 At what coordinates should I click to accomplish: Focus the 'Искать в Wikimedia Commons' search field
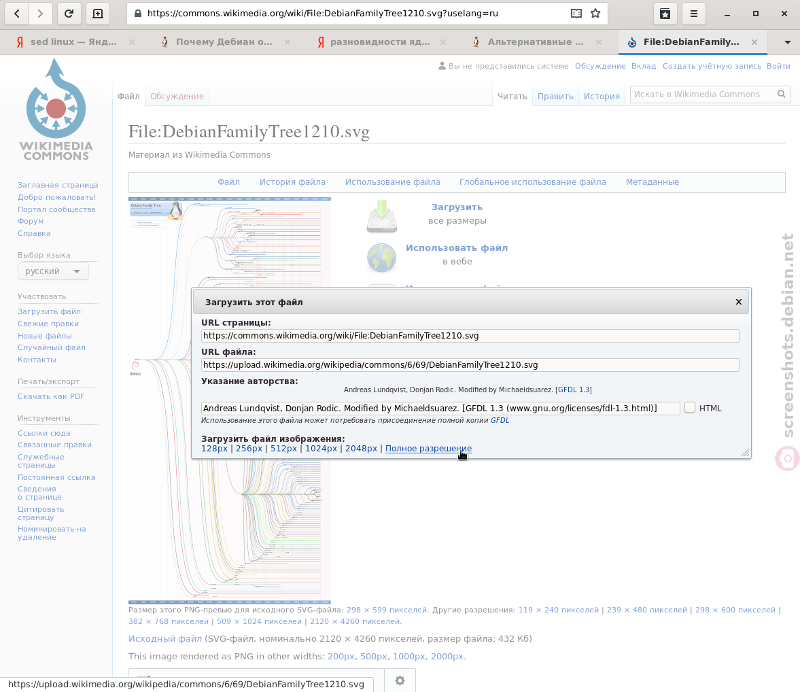click(703, 94)
